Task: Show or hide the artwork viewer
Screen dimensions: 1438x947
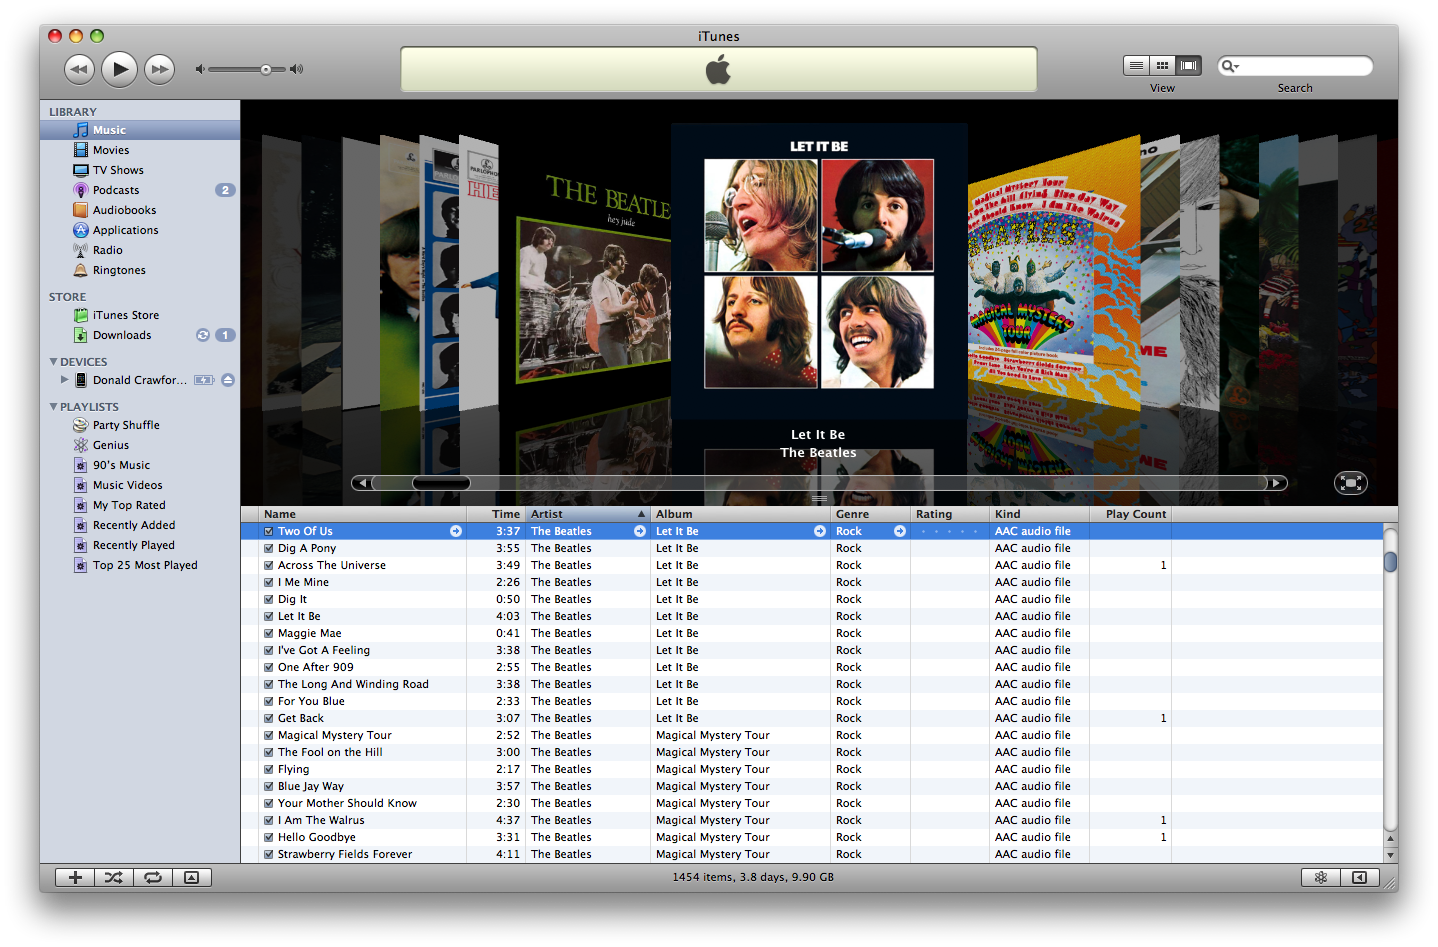Action: pyautogui.click(x=192, y=877)
